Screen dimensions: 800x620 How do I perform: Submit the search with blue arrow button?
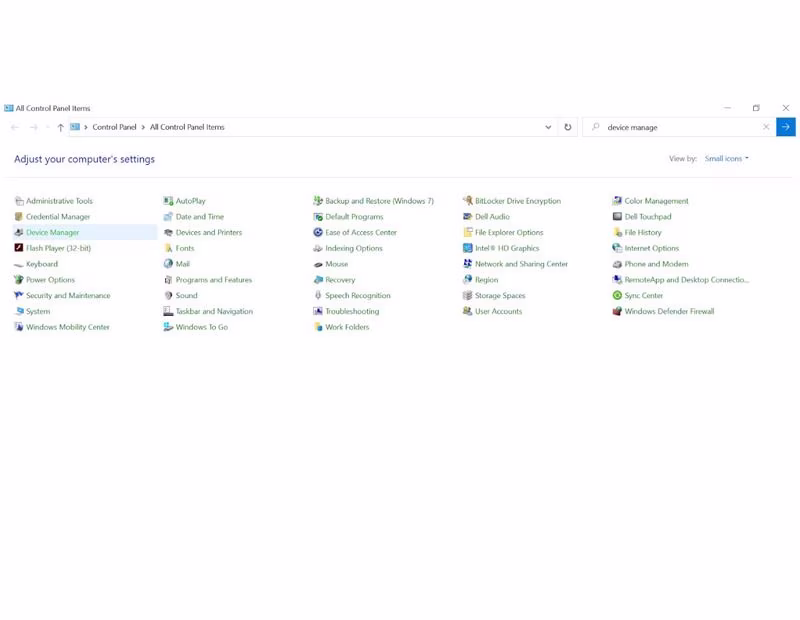[786, 127]
